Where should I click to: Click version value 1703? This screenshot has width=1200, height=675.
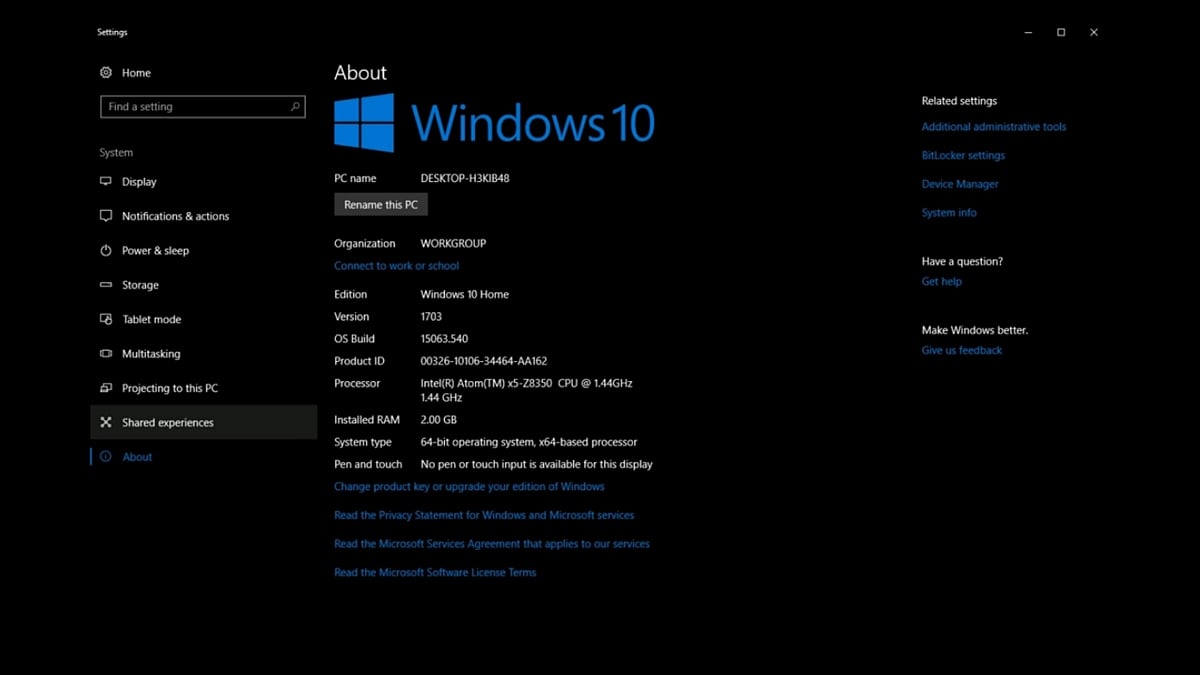click(431, 316)
